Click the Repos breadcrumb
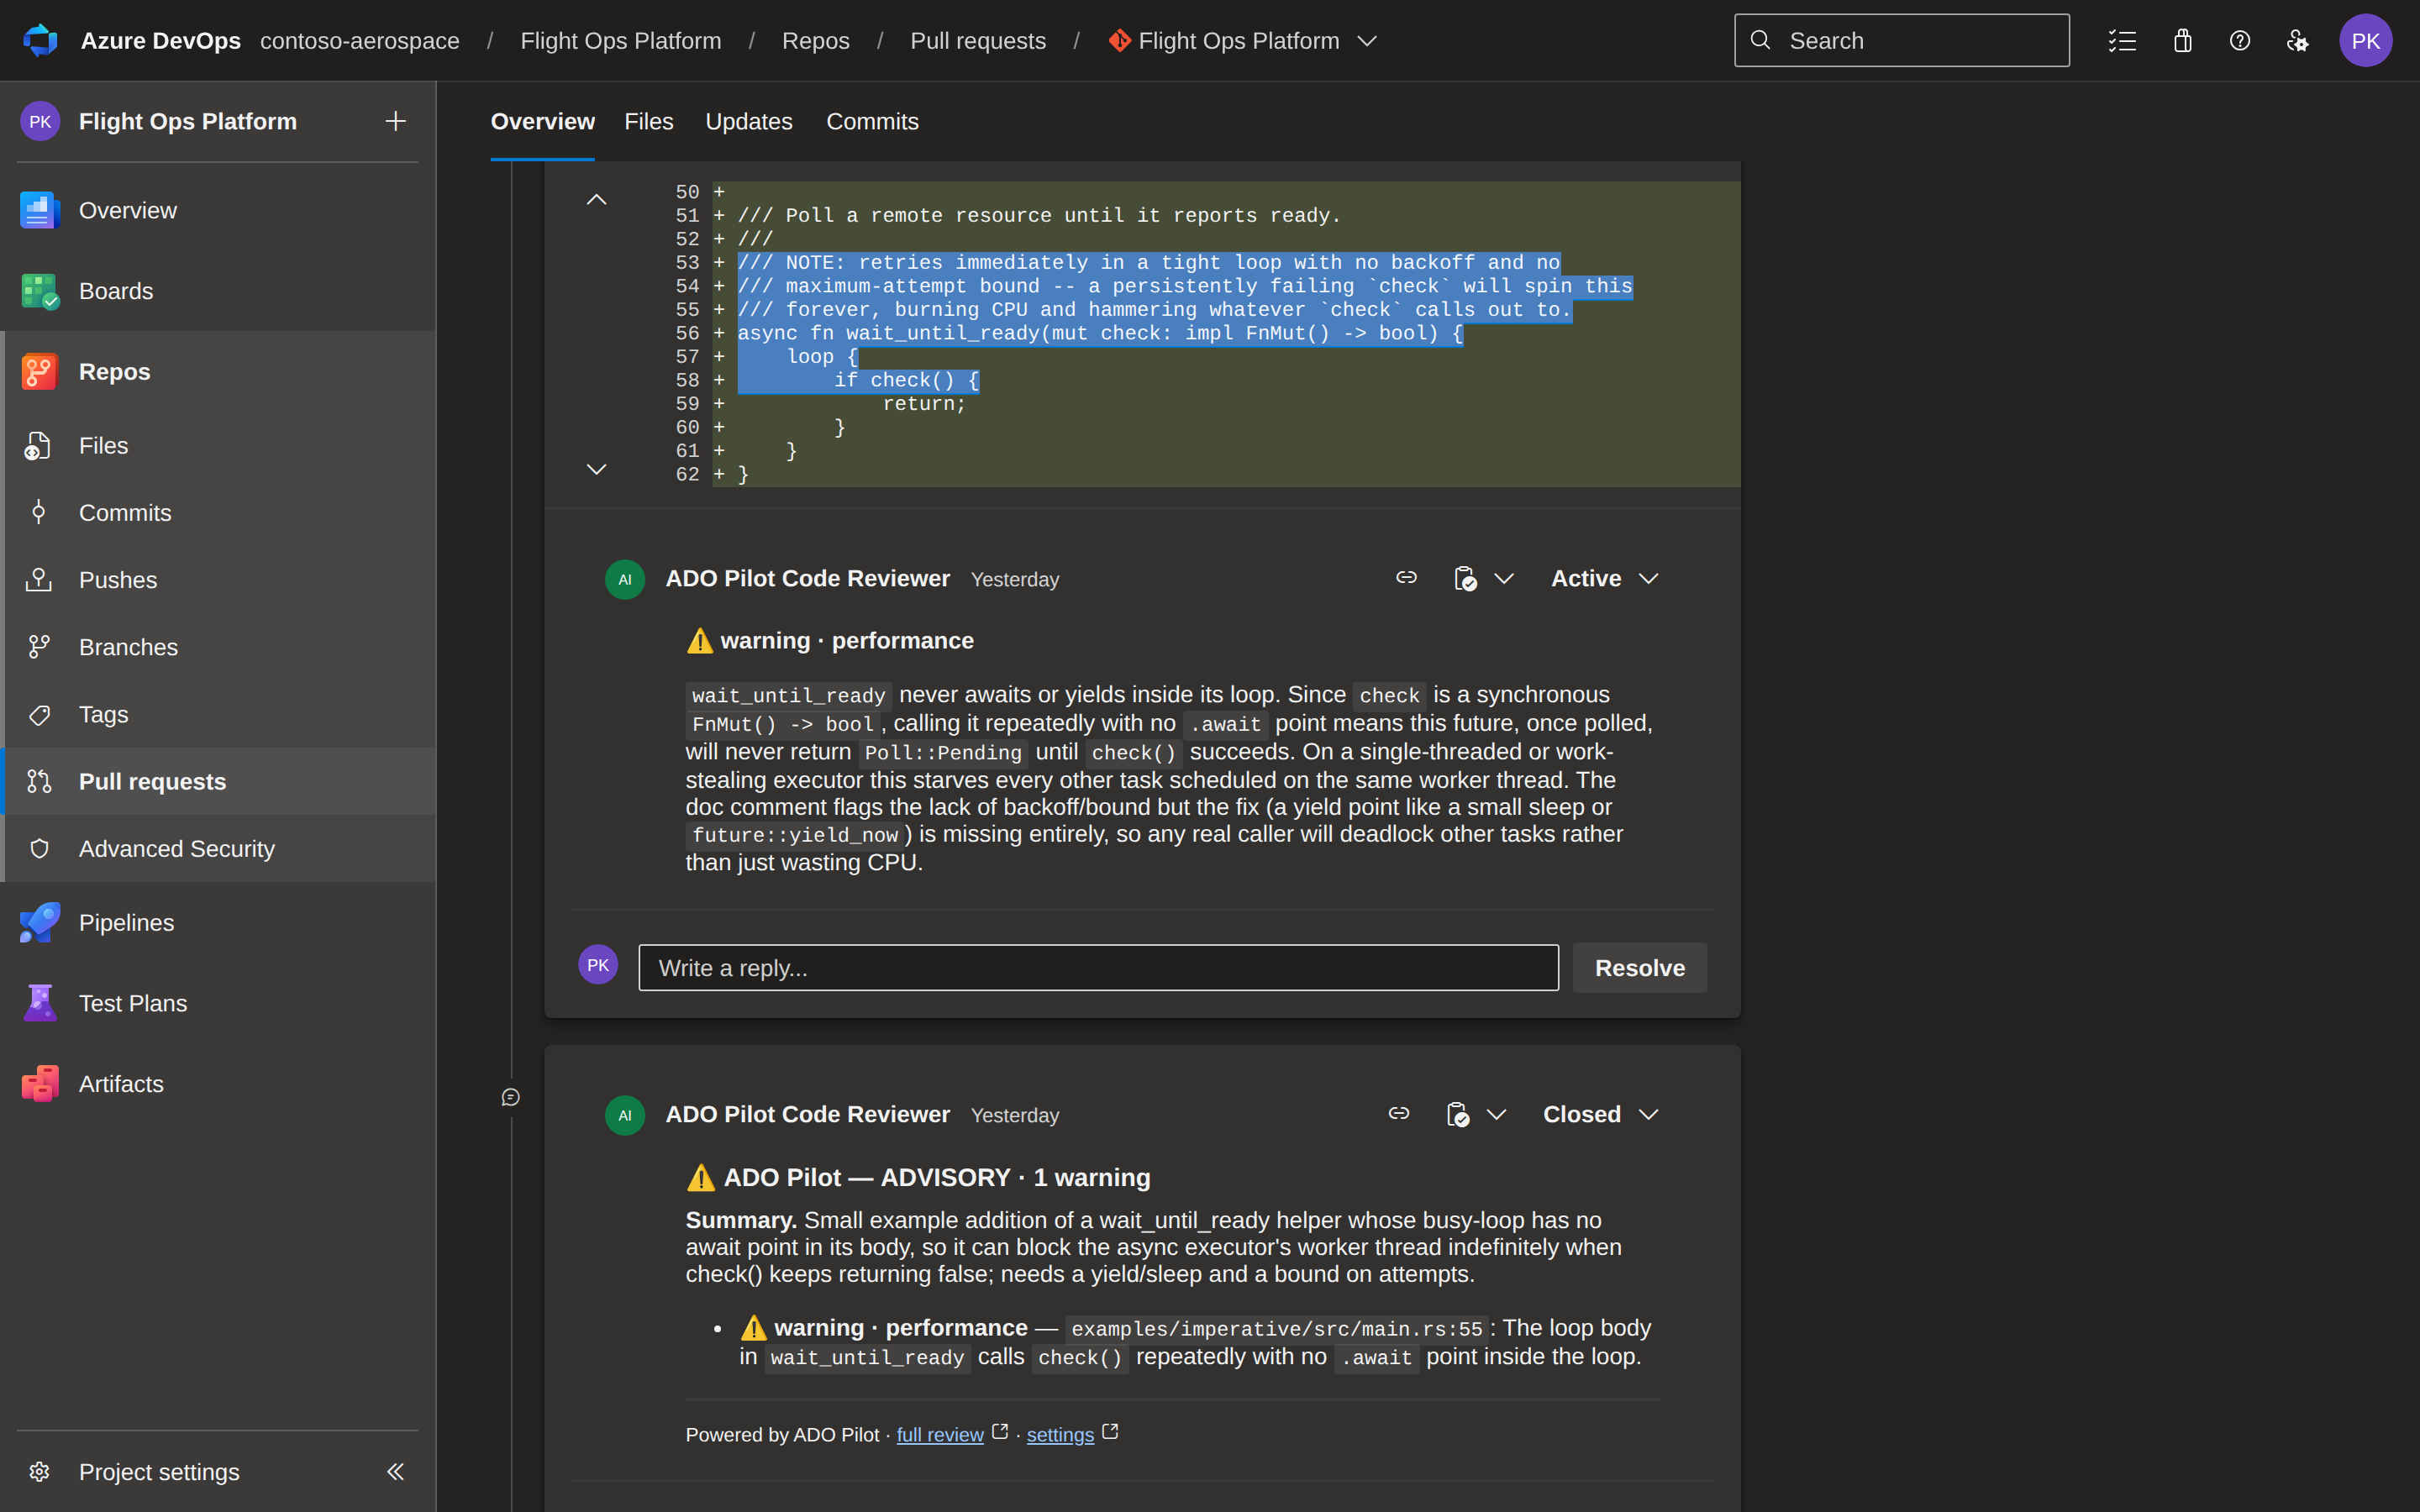This screenshot has width=2420, height=1512. click(816, 40)
